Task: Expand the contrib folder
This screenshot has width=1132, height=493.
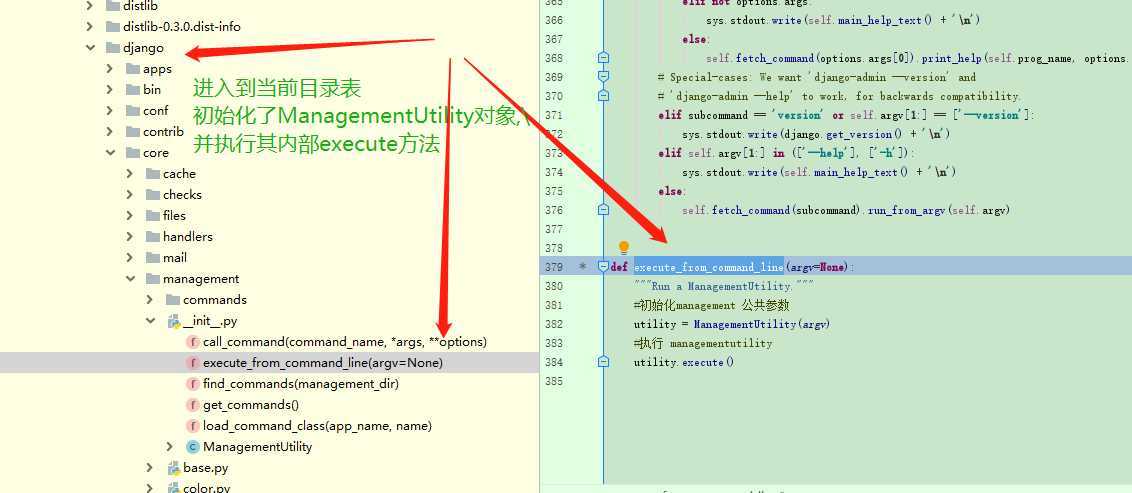Action: click(x=110, y=131)
